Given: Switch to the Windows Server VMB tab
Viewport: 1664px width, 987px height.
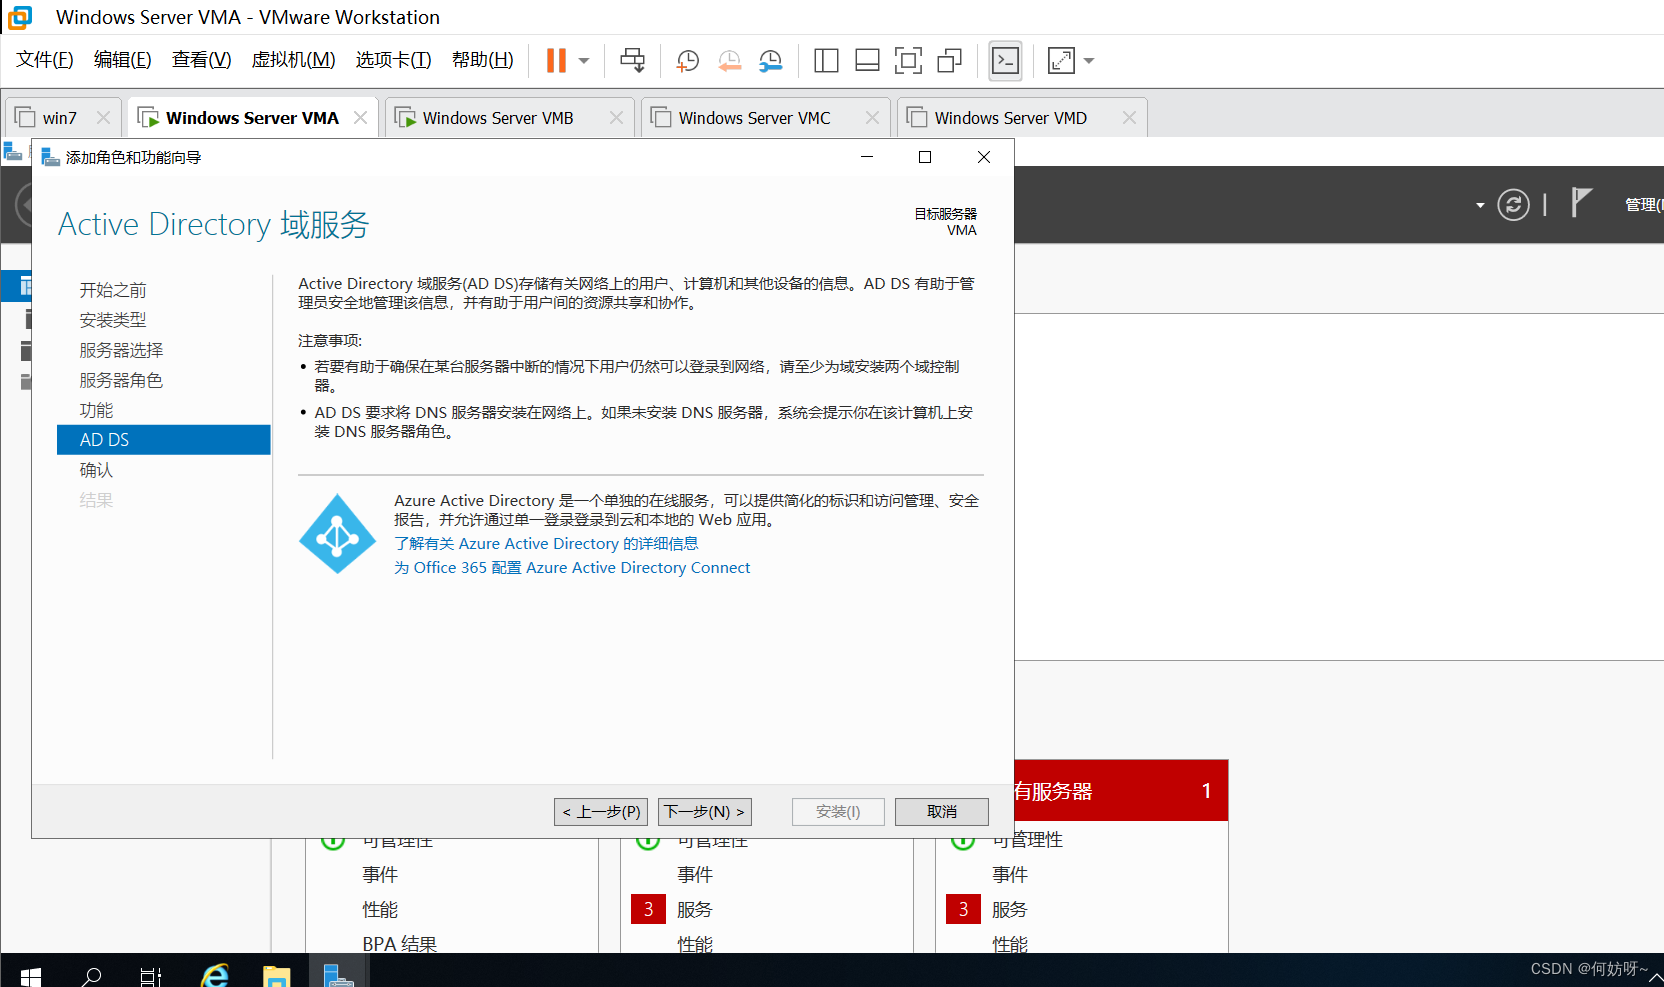Looking at the screenshot, I should click(497, 118).
